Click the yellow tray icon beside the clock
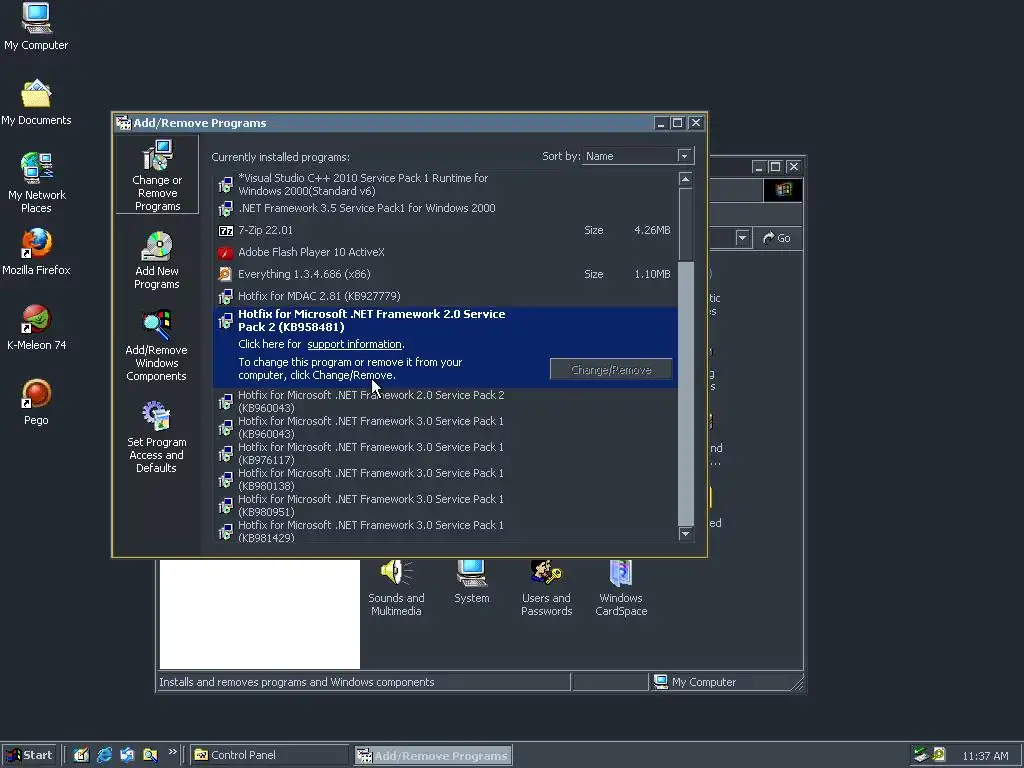This screenshot has width=1024, height=768. click(x=939, y=755)
